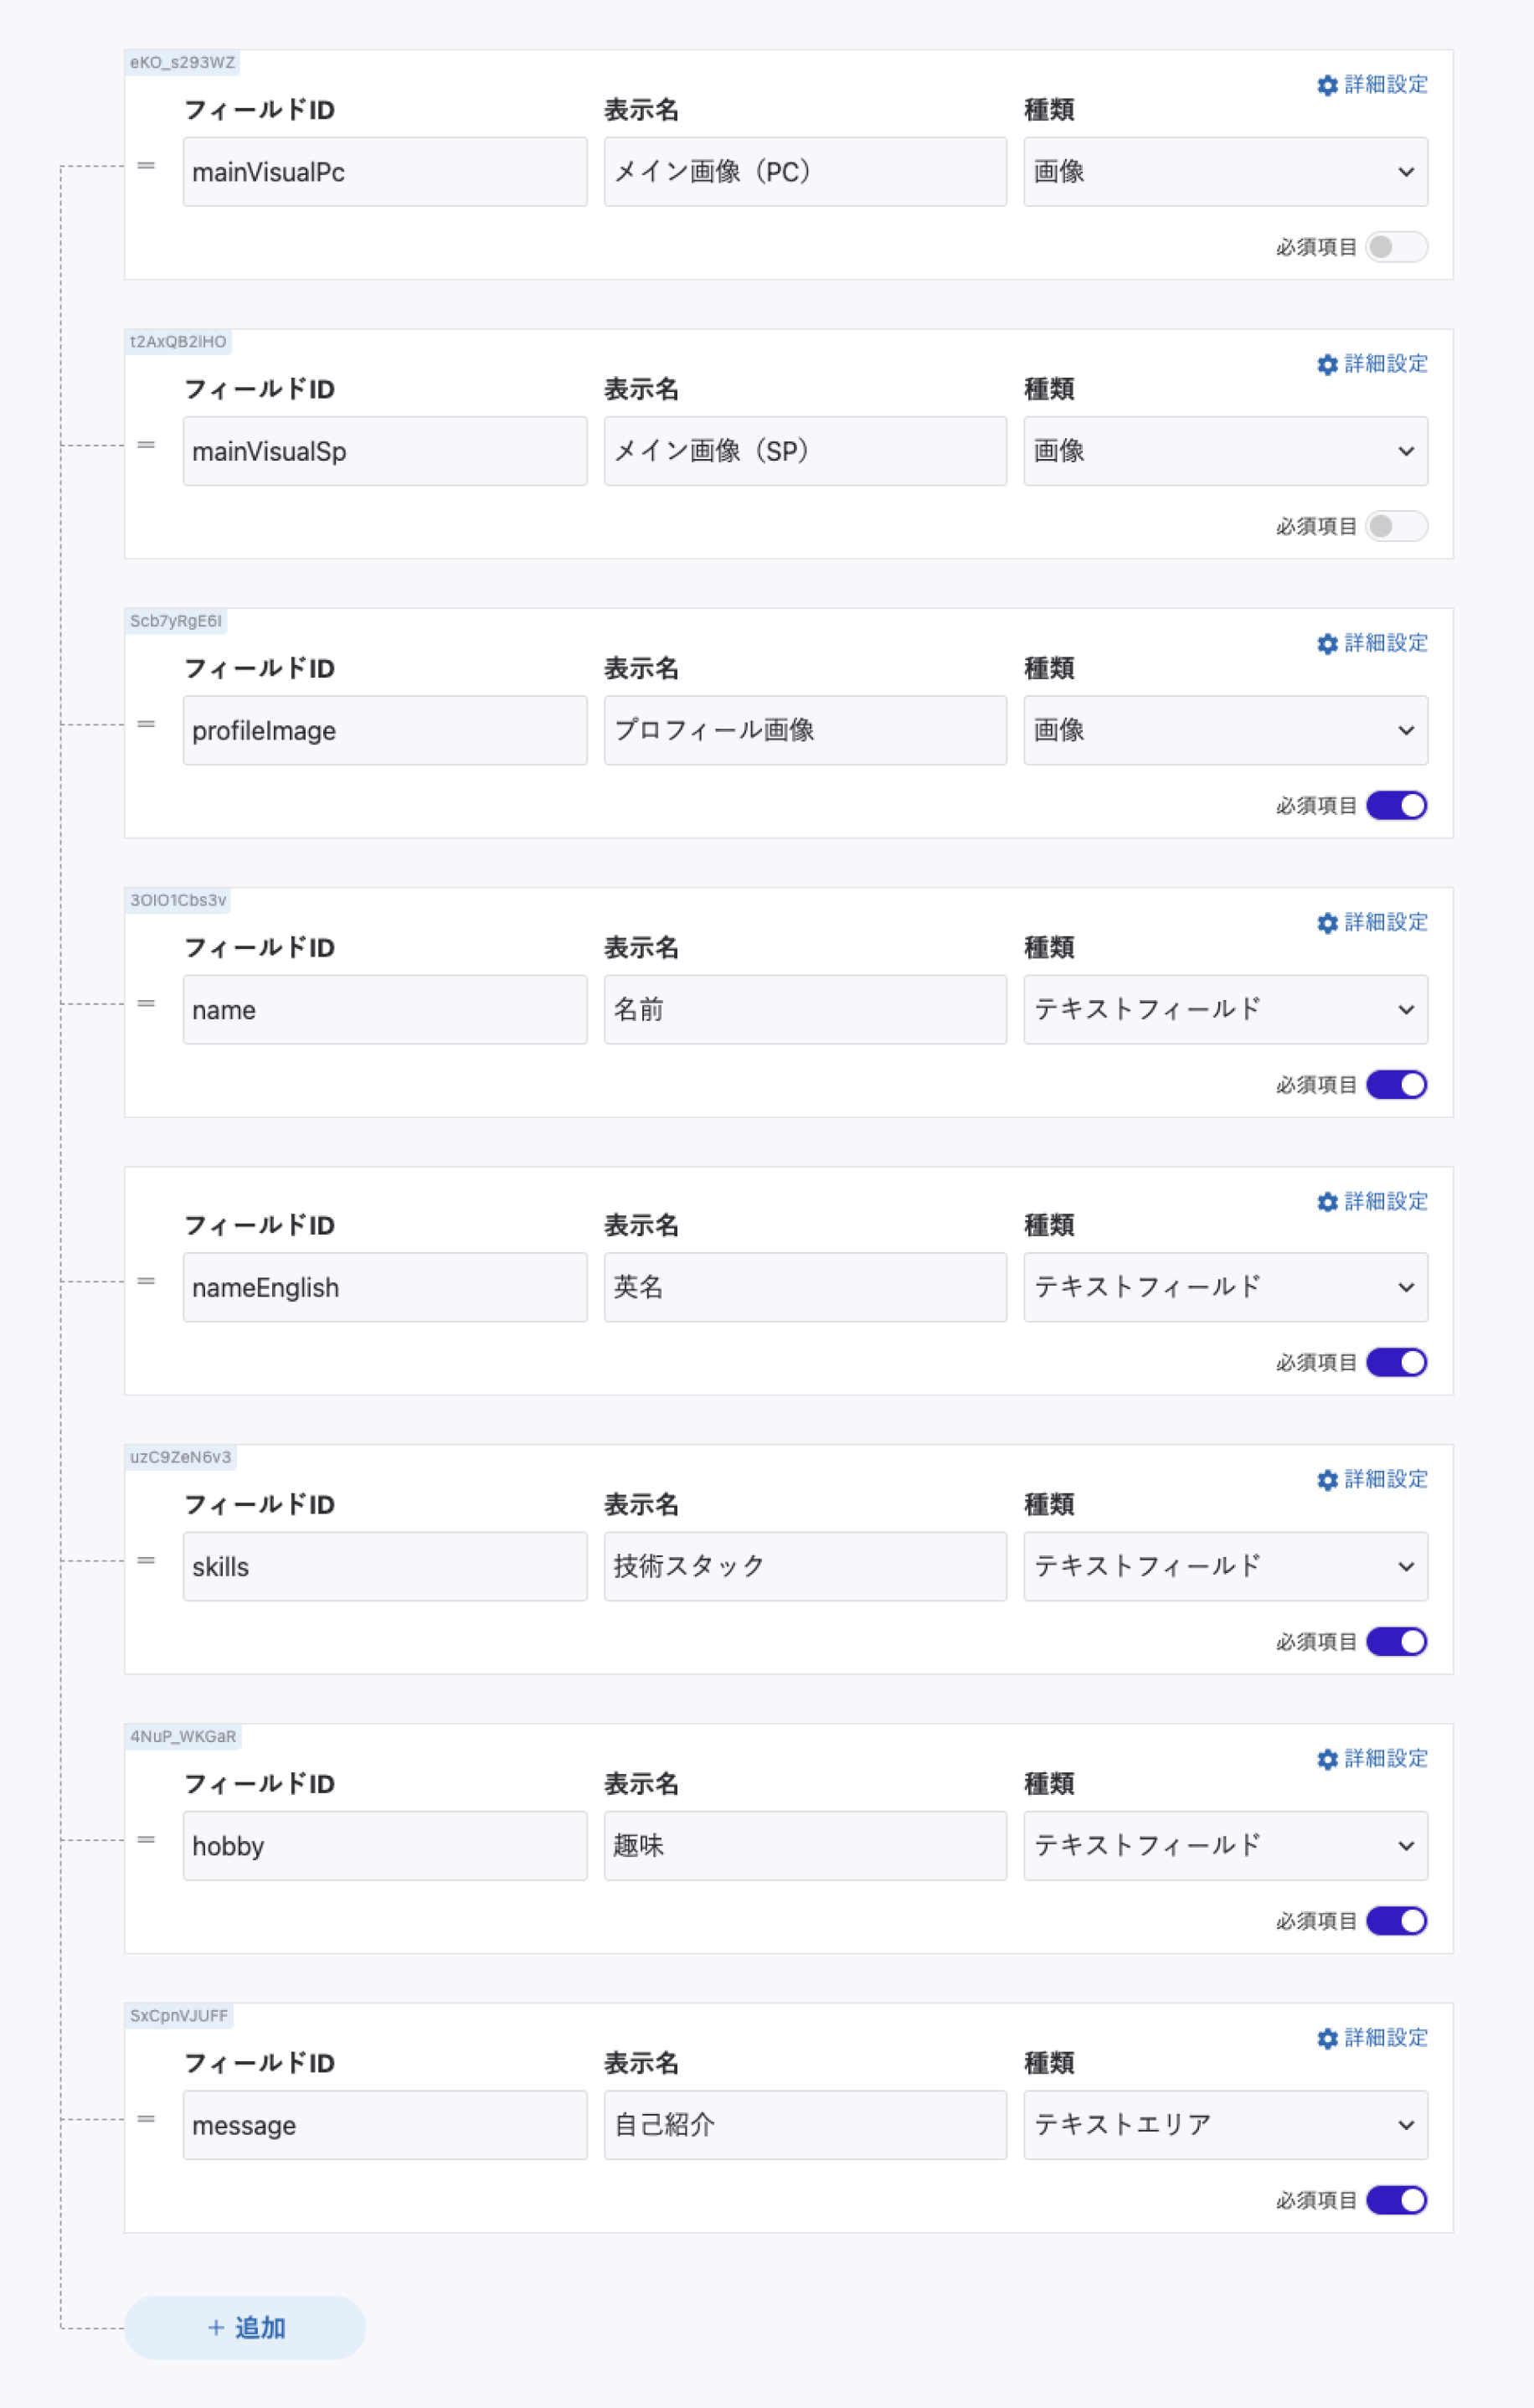Click the 追加 button to add field
Viewport: 1534px width, 2408px height.
245,2327
